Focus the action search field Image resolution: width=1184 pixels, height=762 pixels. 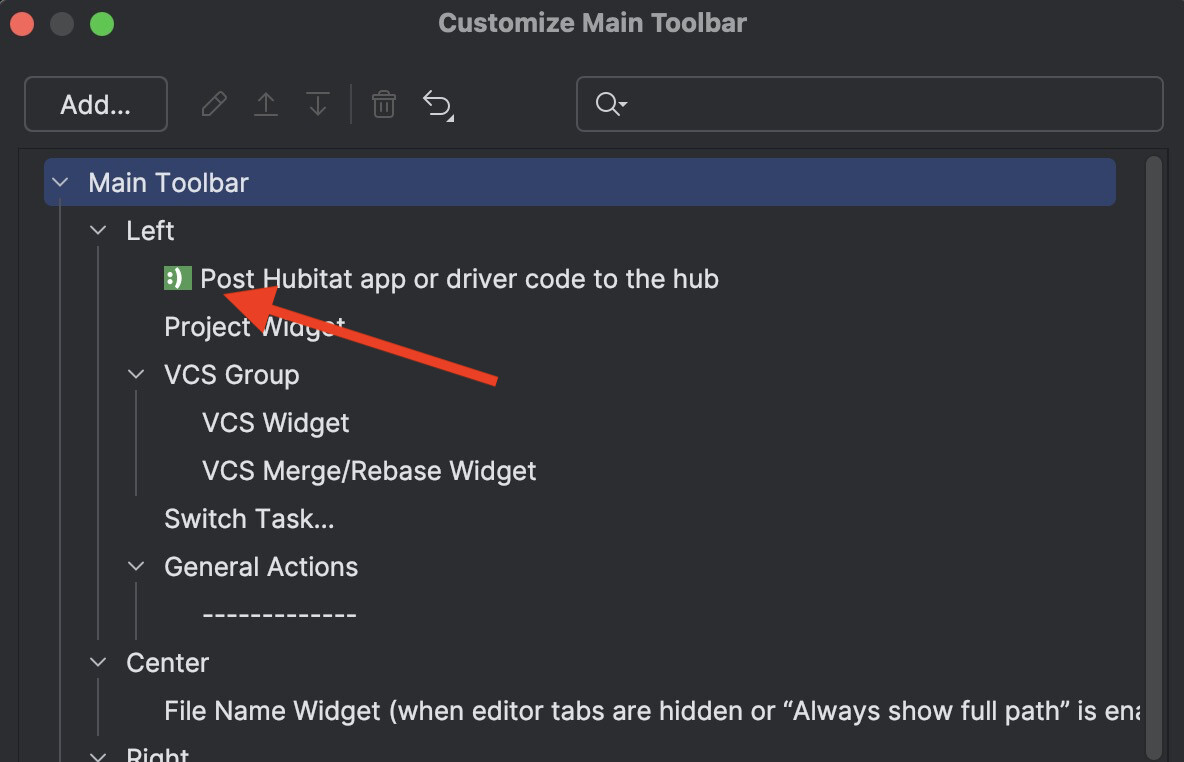tap(869, 104)
